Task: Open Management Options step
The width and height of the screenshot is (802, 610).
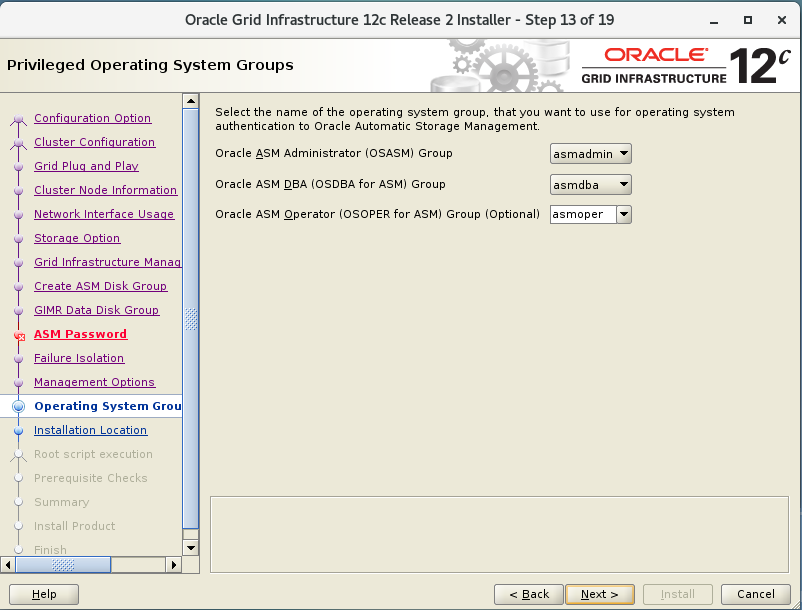Action: (95, 382)
